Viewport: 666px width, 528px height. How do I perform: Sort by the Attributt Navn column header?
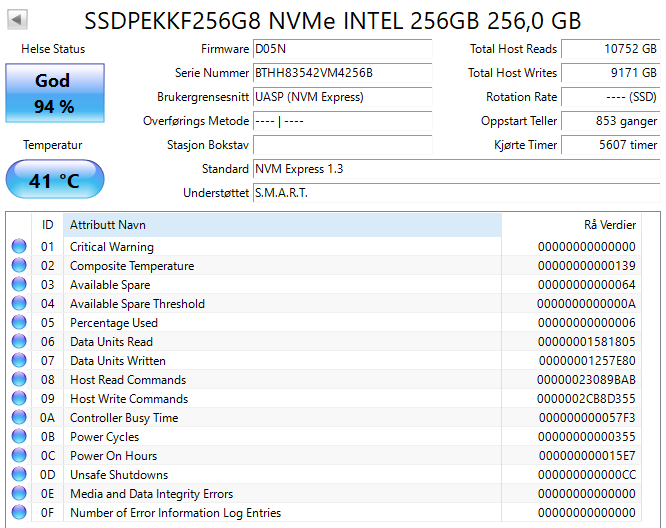tap(280, 225)
